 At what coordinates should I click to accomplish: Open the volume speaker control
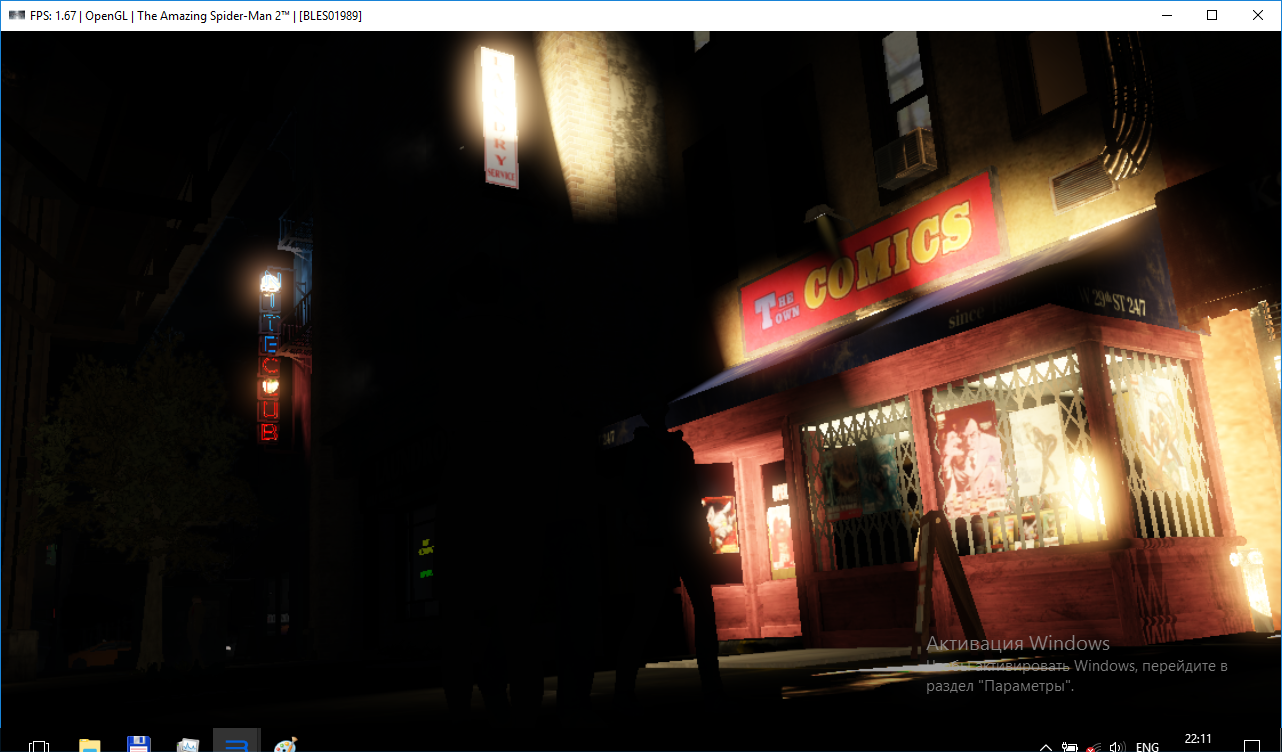[1117, 746]
